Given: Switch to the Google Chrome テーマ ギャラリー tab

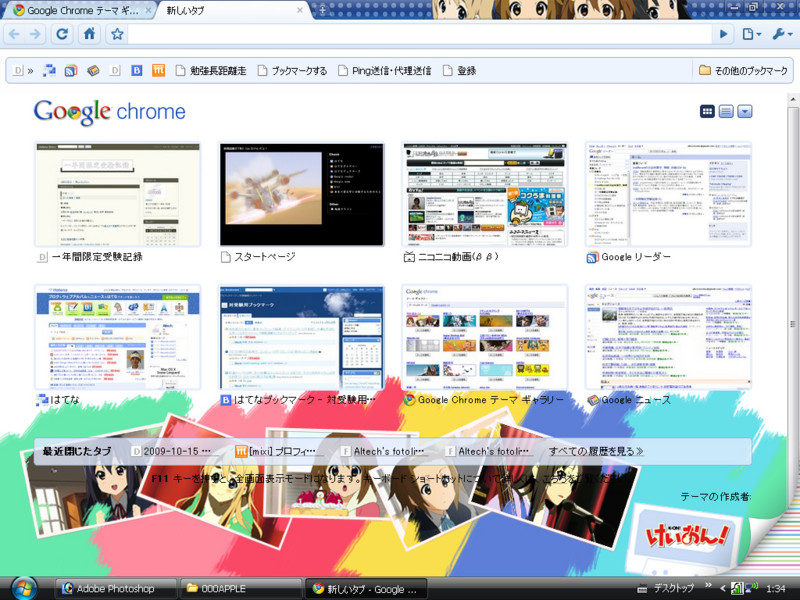Looking at the screenshot, I should click(x=78, y=10).
